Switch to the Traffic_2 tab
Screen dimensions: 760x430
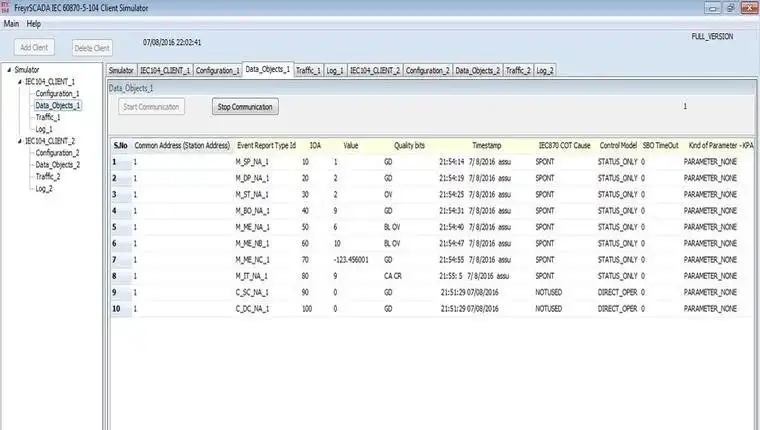(518, 71)
